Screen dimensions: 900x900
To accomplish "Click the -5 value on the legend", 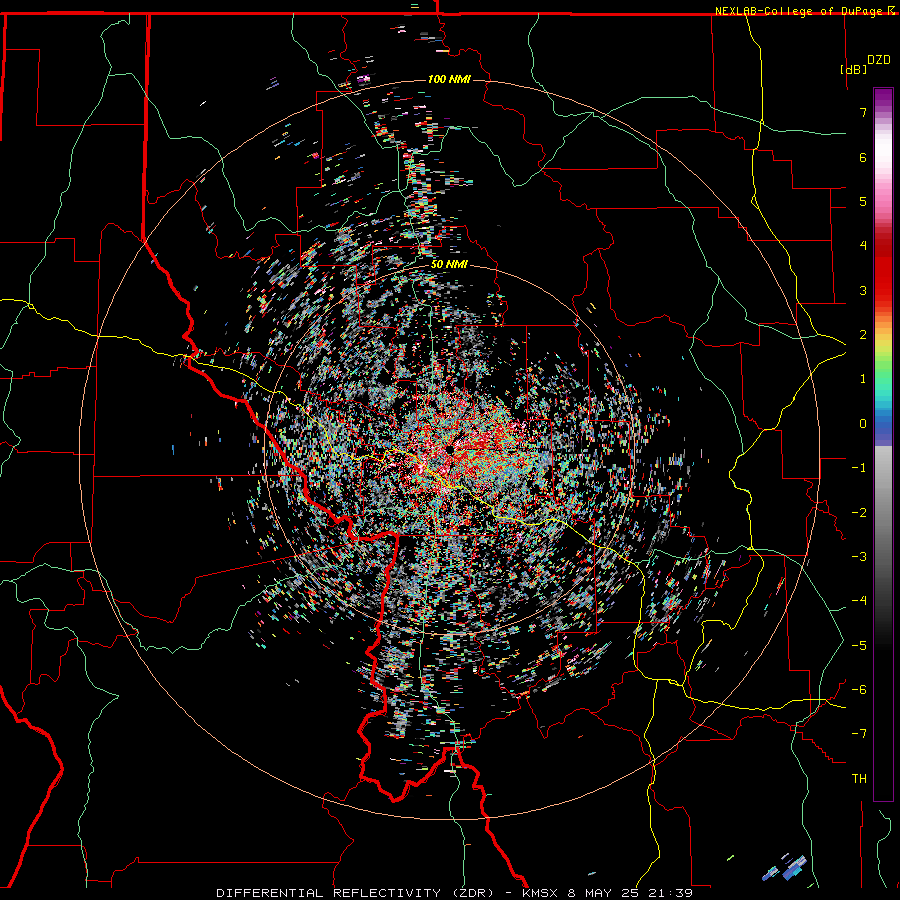I will tap(859, 646).
